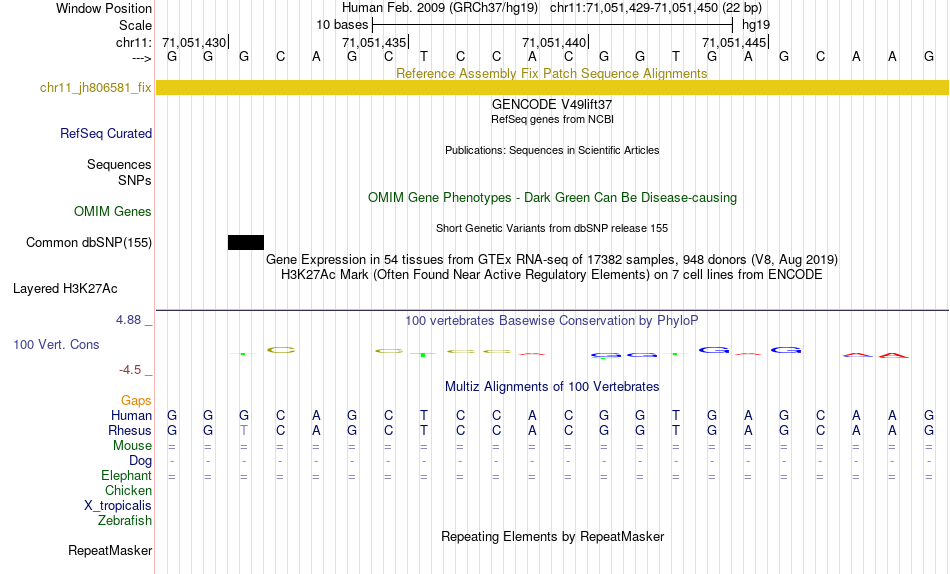Open the RefSeq Curated track label
950x574 pixels.
[x=106, y=133]
